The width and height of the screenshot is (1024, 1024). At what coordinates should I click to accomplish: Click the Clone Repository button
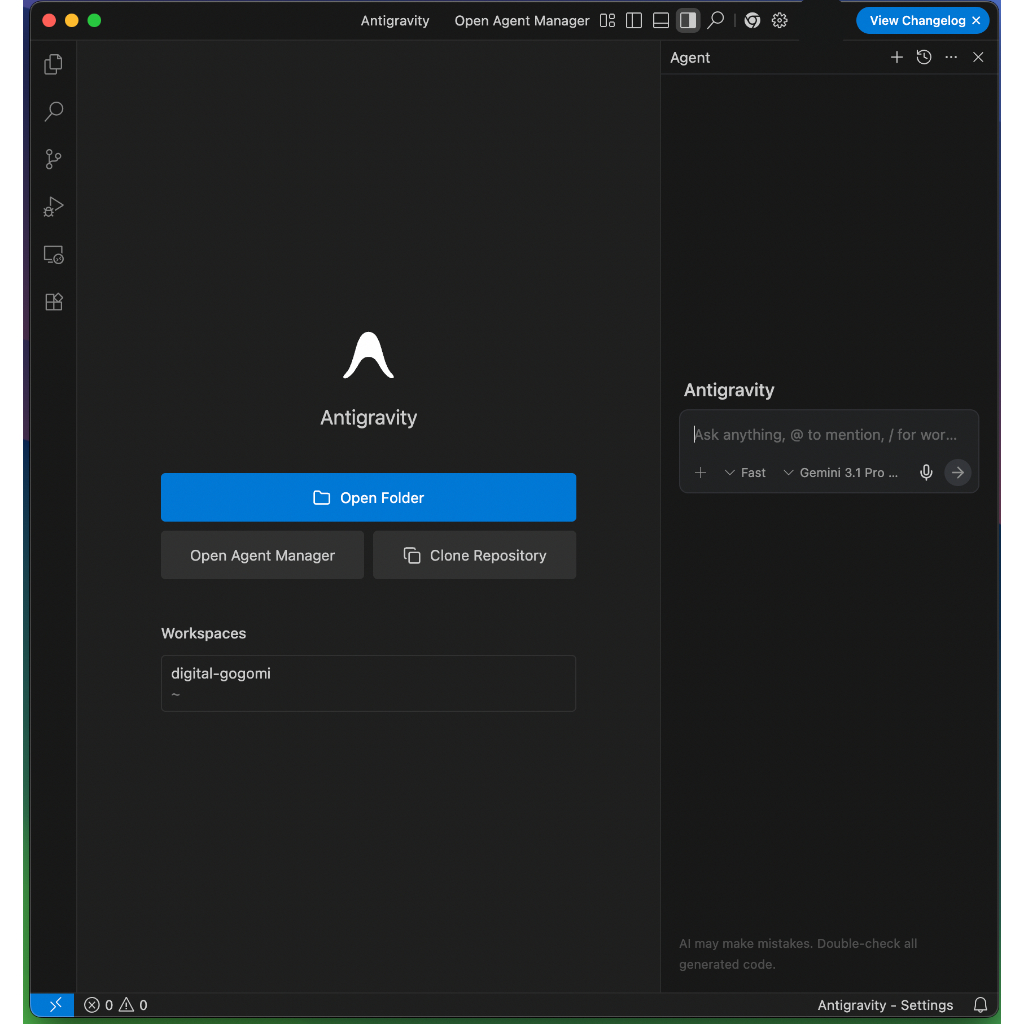tap(474, 555)
